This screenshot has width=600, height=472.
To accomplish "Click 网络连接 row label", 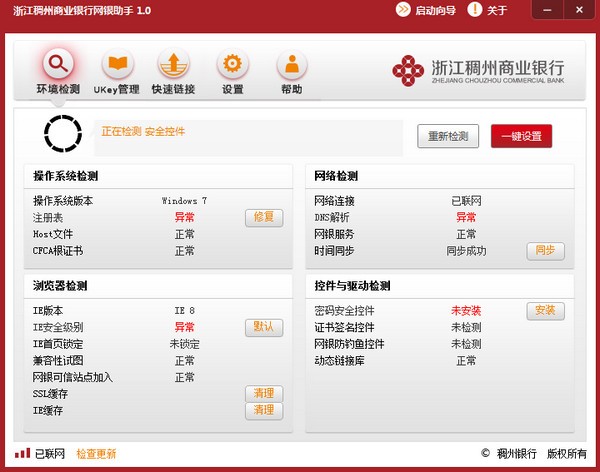I will pos(334,201).
